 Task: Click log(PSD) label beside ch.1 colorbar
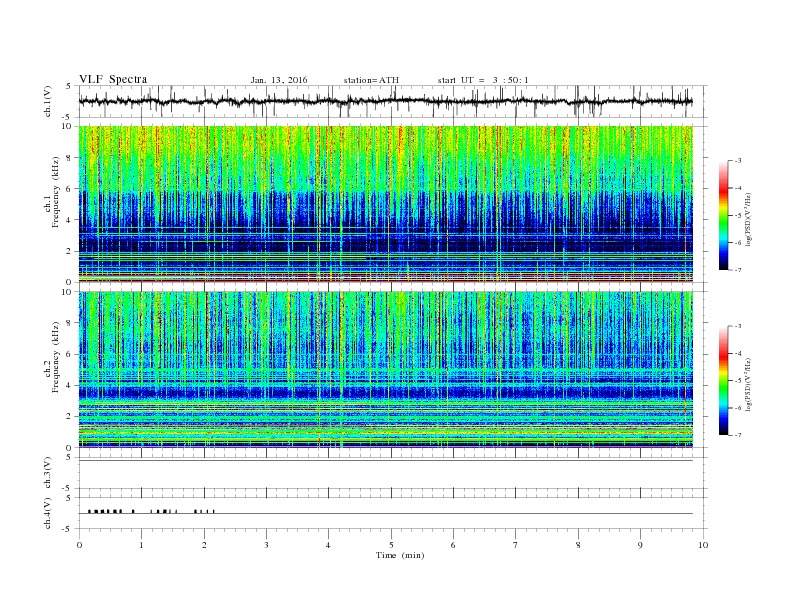[x=748, y=219]
